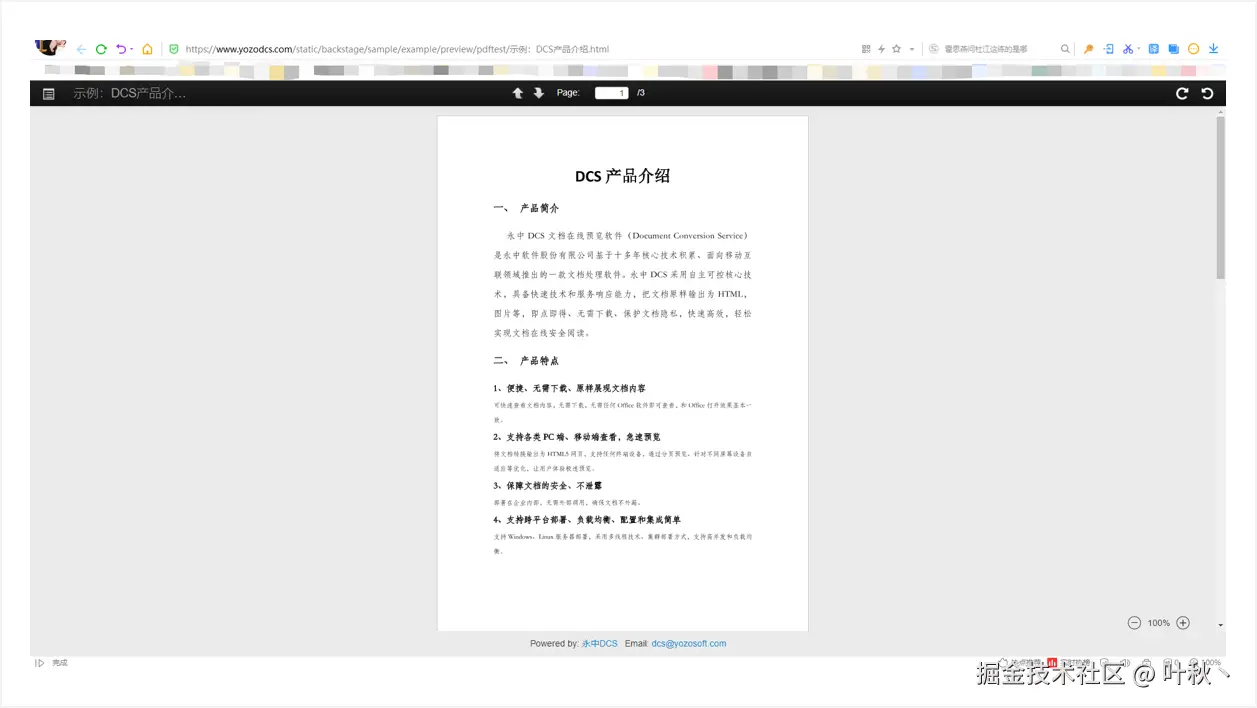The image size is (1257, 708).
Task: Click the next page down arrow
Action: pyautogui.click(x=538, y=92)
